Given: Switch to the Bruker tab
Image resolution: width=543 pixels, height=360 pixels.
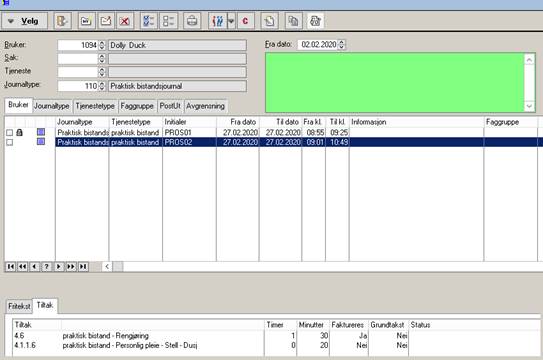Looking at the screenshot, I should pos(18,105).
